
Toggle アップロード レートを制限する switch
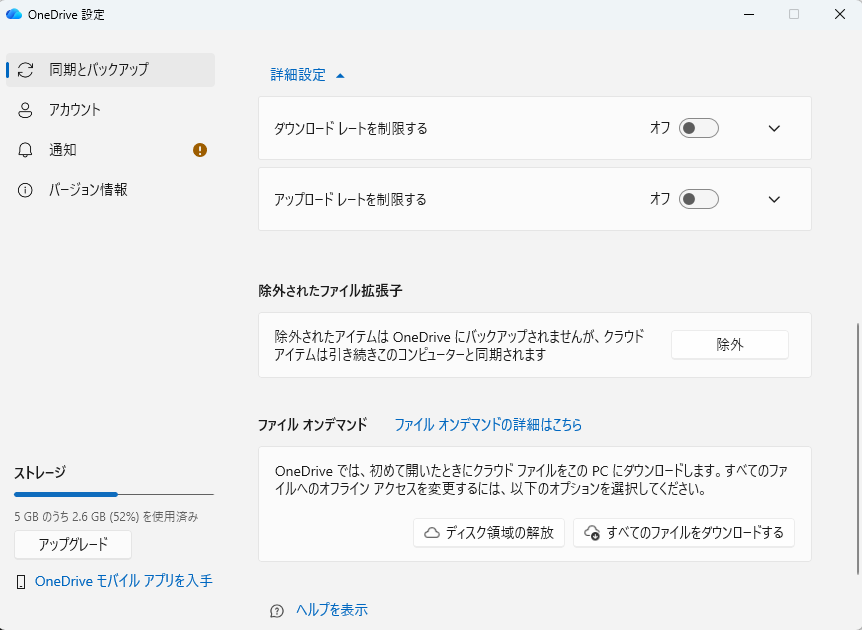699,199
